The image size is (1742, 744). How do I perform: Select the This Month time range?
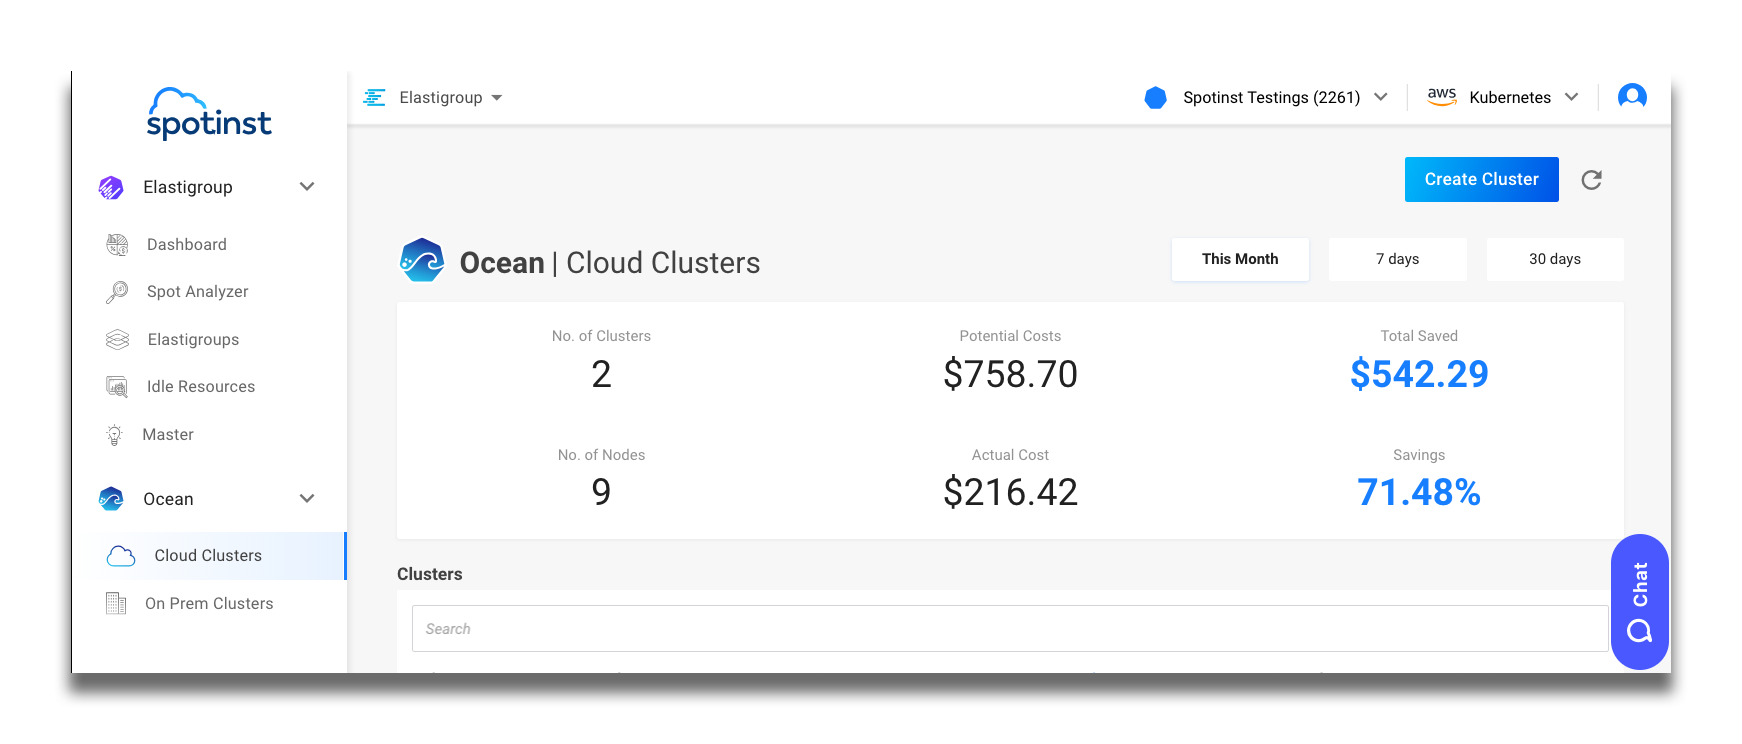click(1239, 259)
